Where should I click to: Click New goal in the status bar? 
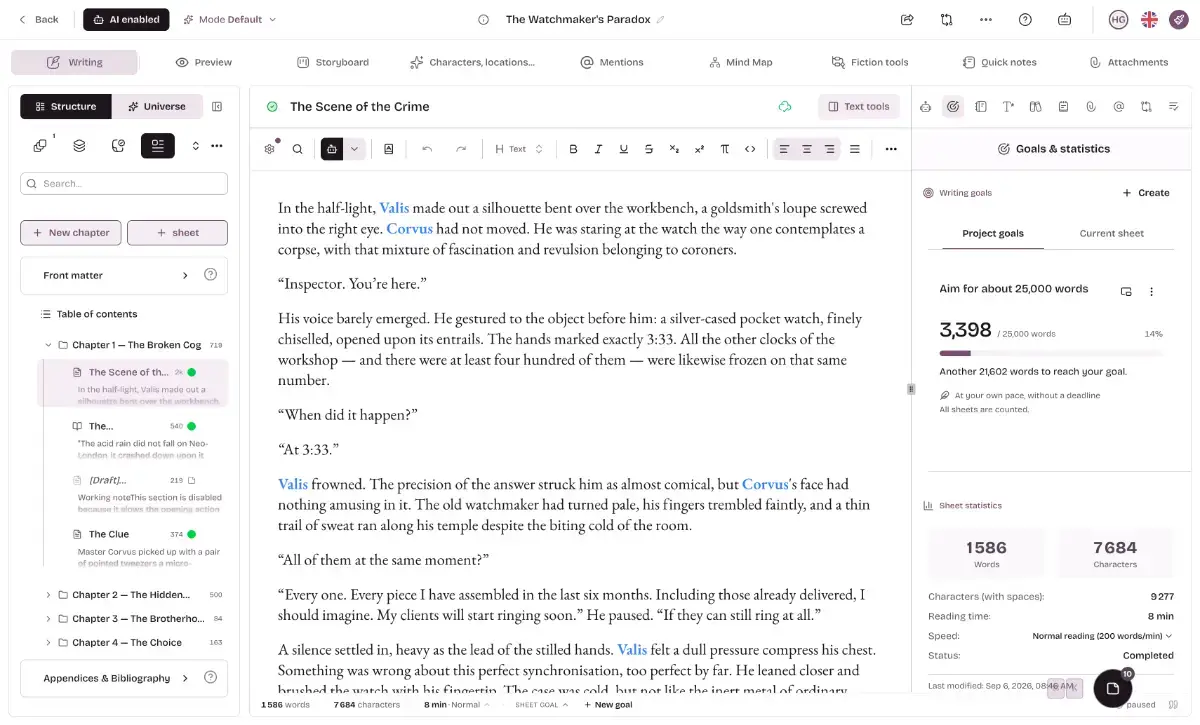pos(608,705)
